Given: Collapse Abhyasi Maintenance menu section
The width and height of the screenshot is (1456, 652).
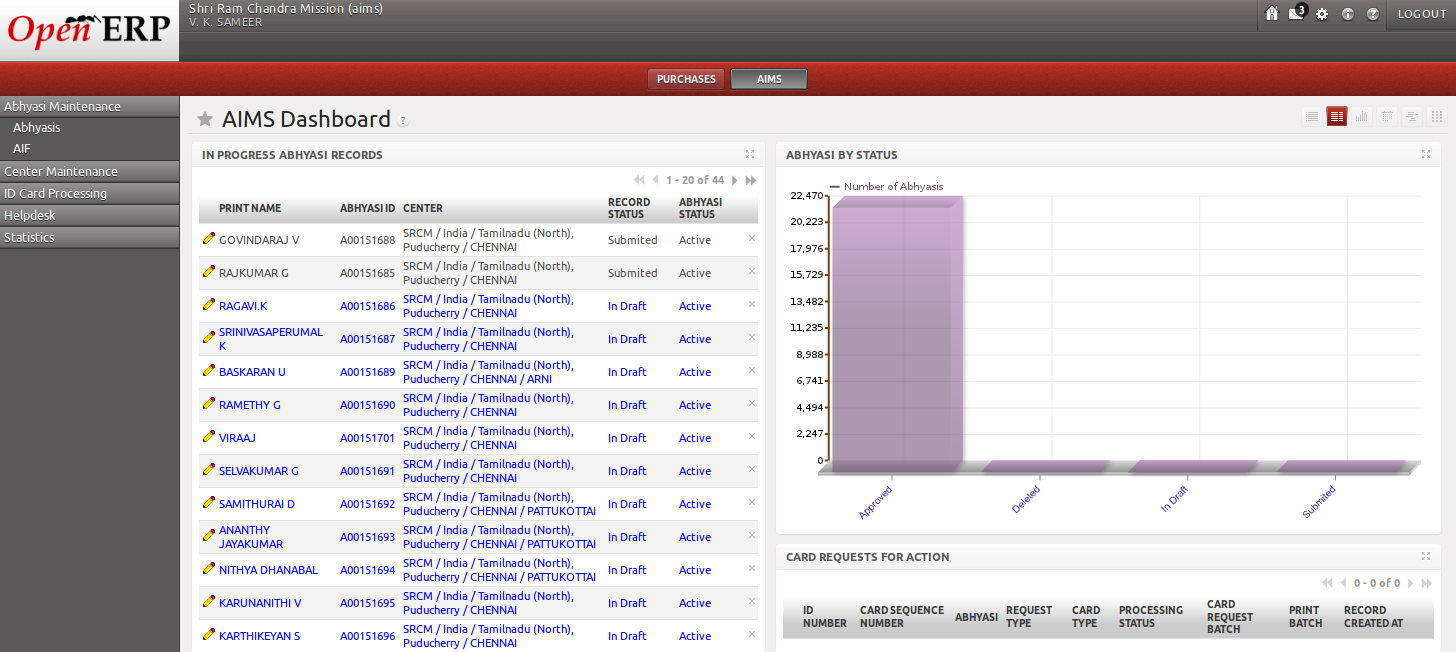Looking at the screenshot, I should point(90,106).
